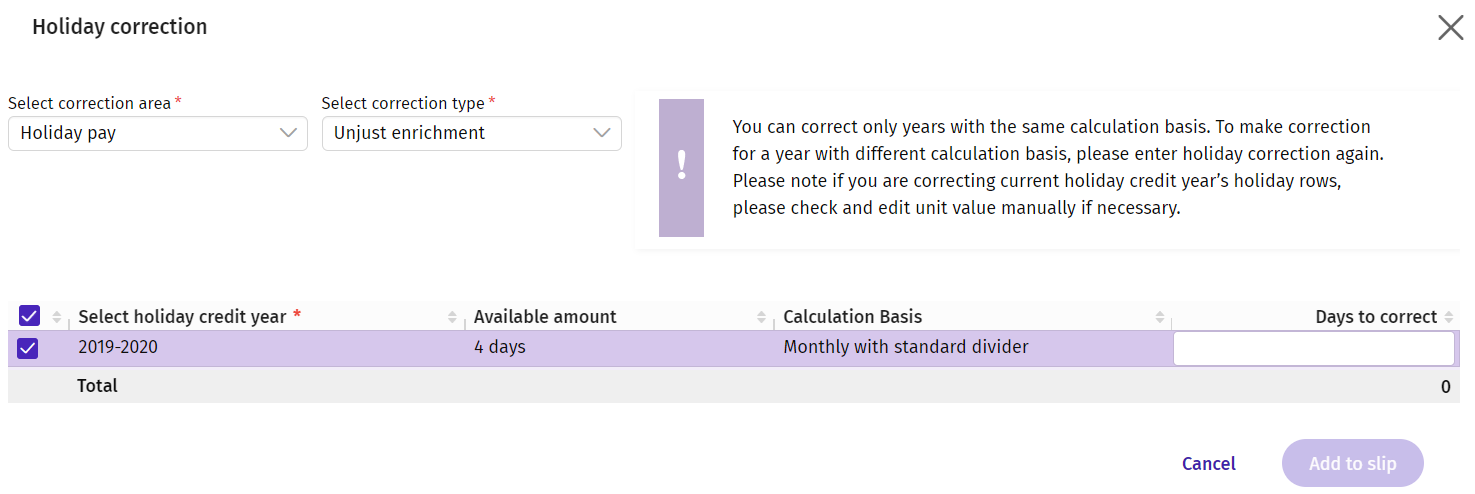Select the 2019-2020 holiday credit year row
This screenshot has height=494, width=1475.
pyautogui.click(x=734, y=348)
